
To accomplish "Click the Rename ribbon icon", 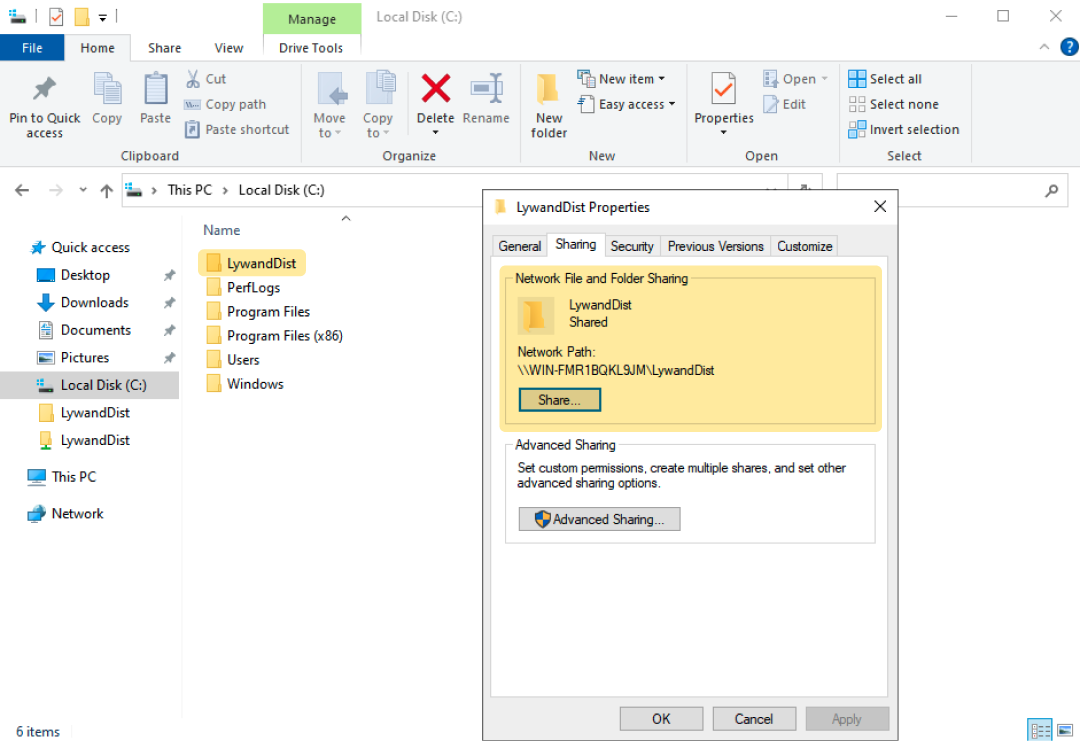I will [x=486, y=89].
